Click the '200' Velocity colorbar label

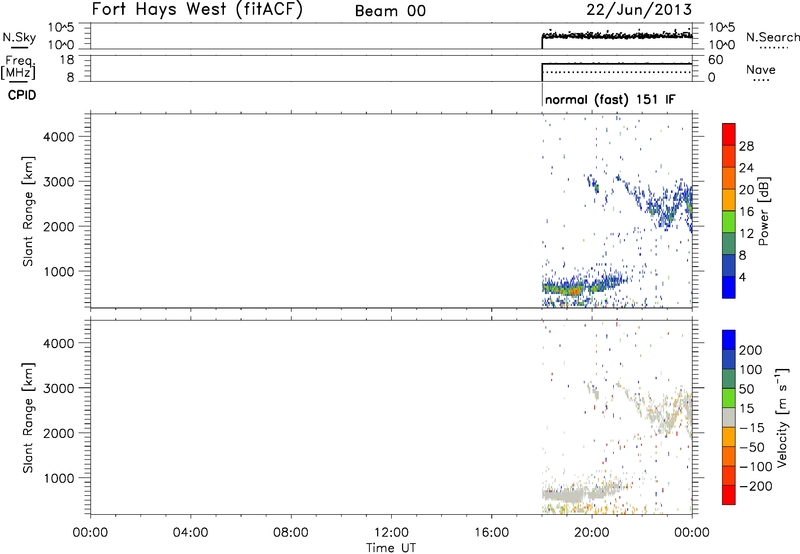751,350
